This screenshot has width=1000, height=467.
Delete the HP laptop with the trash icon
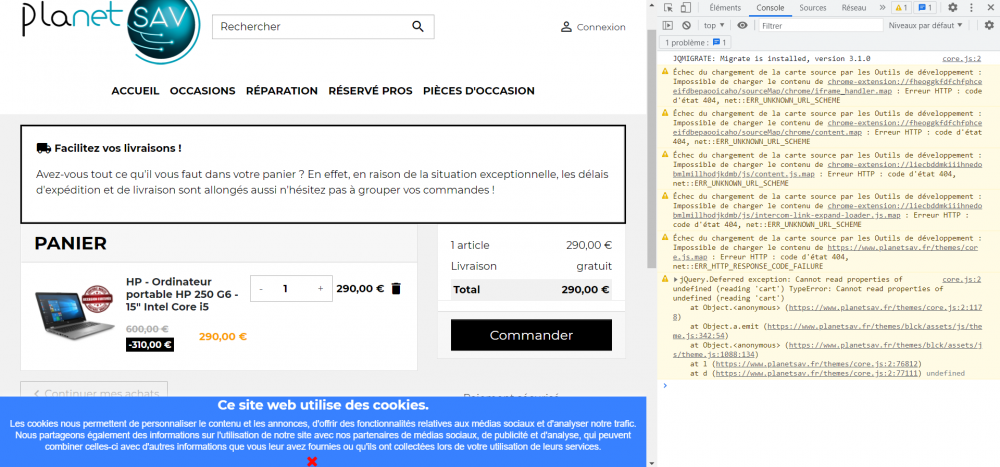coord(396,288)
